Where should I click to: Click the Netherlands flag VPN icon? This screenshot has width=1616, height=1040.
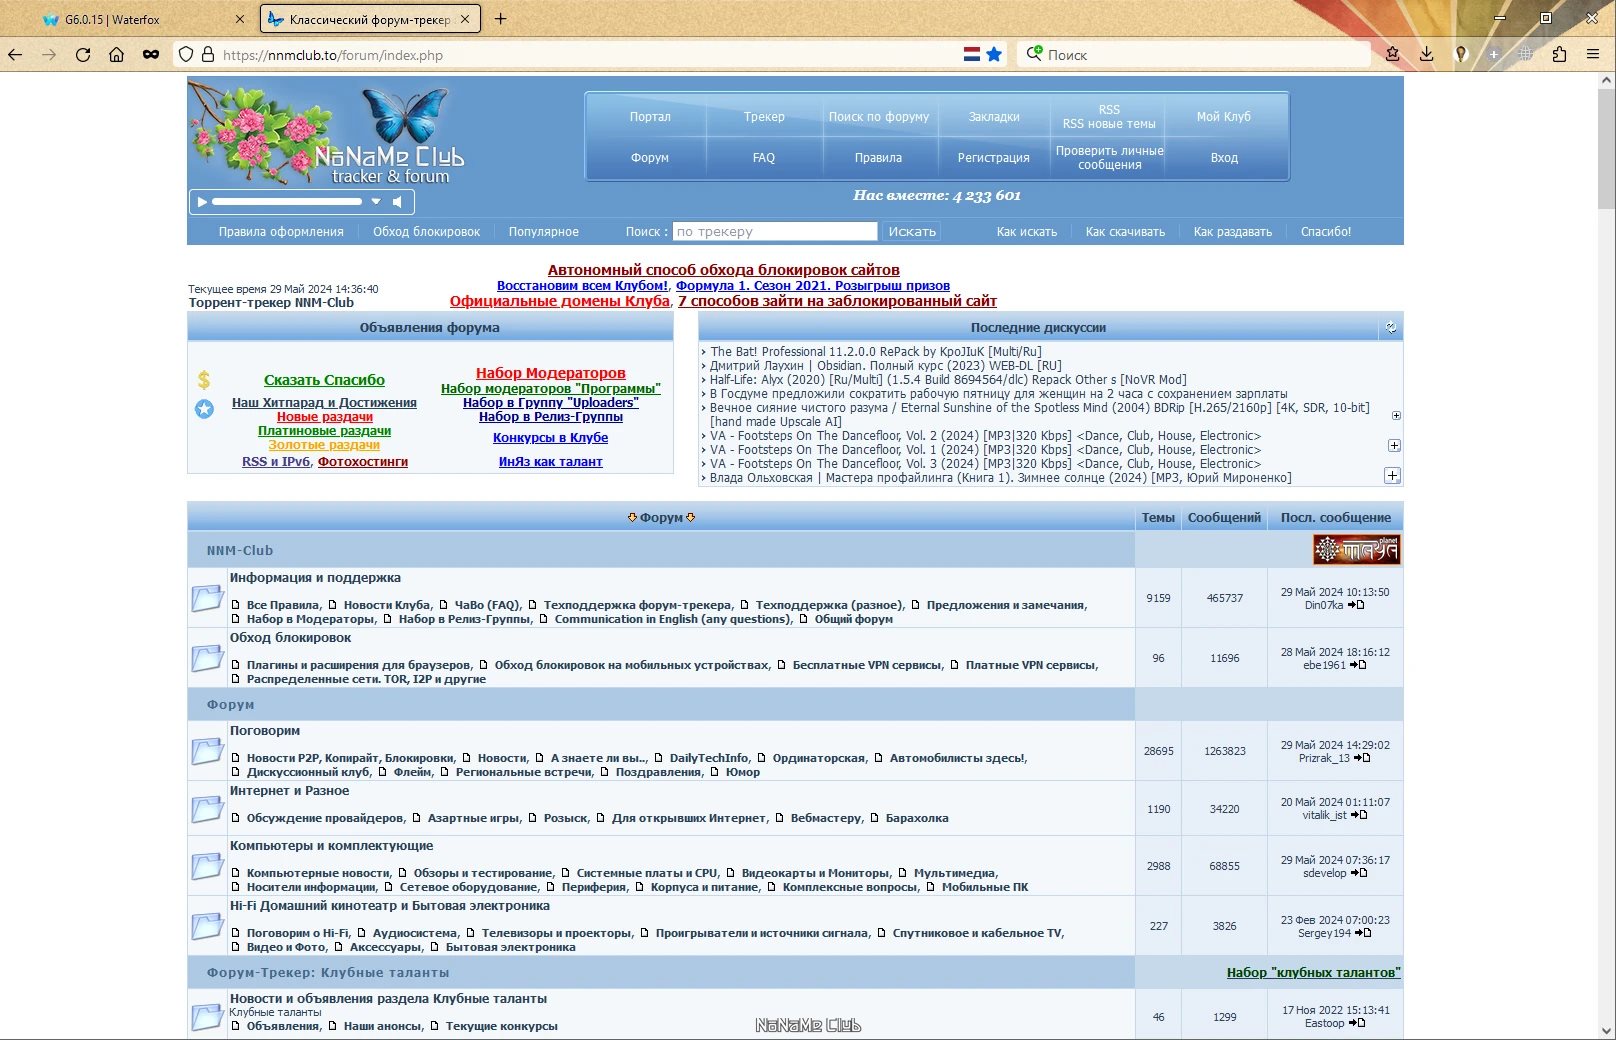click(x=971, y=55)
